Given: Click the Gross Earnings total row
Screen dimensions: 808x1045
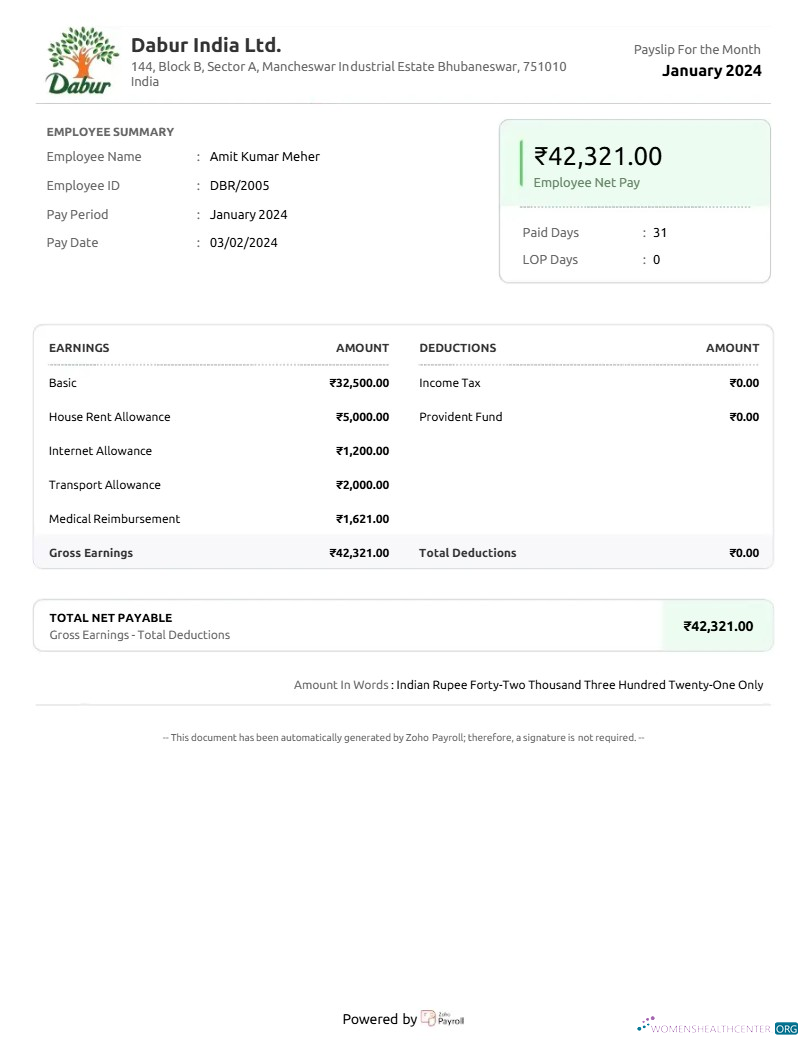Looking at the screenshot, I should [90, 552].
